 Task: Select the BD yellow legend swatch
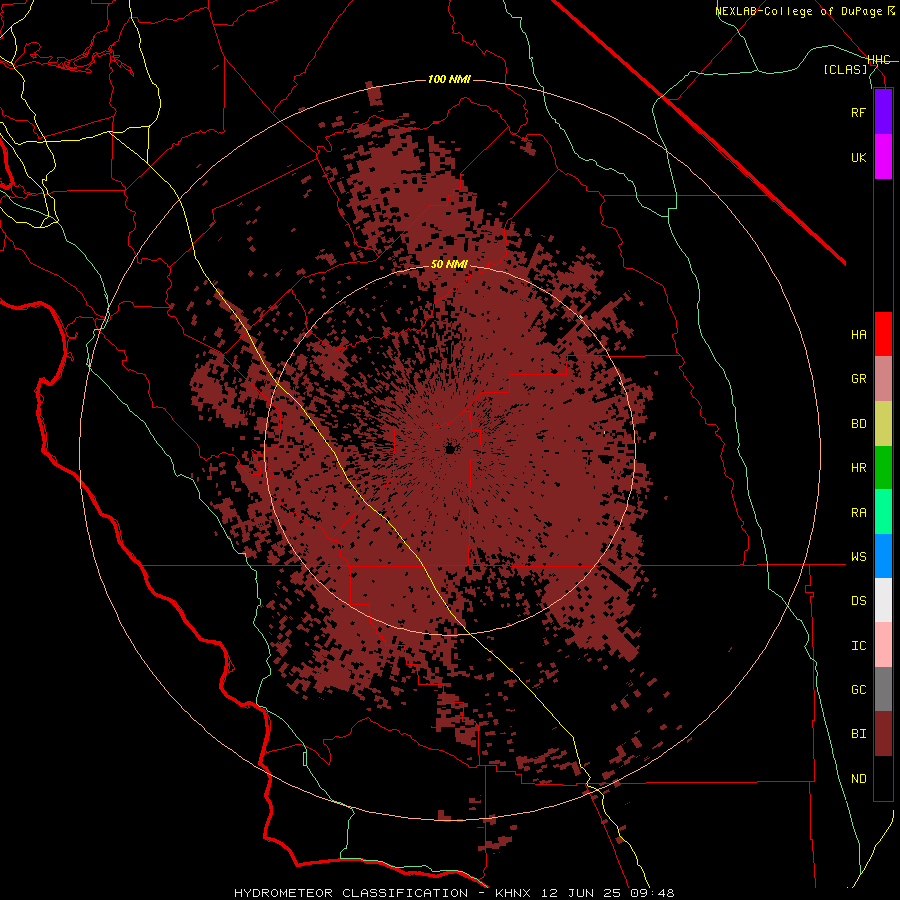click(x=883, y=424)
